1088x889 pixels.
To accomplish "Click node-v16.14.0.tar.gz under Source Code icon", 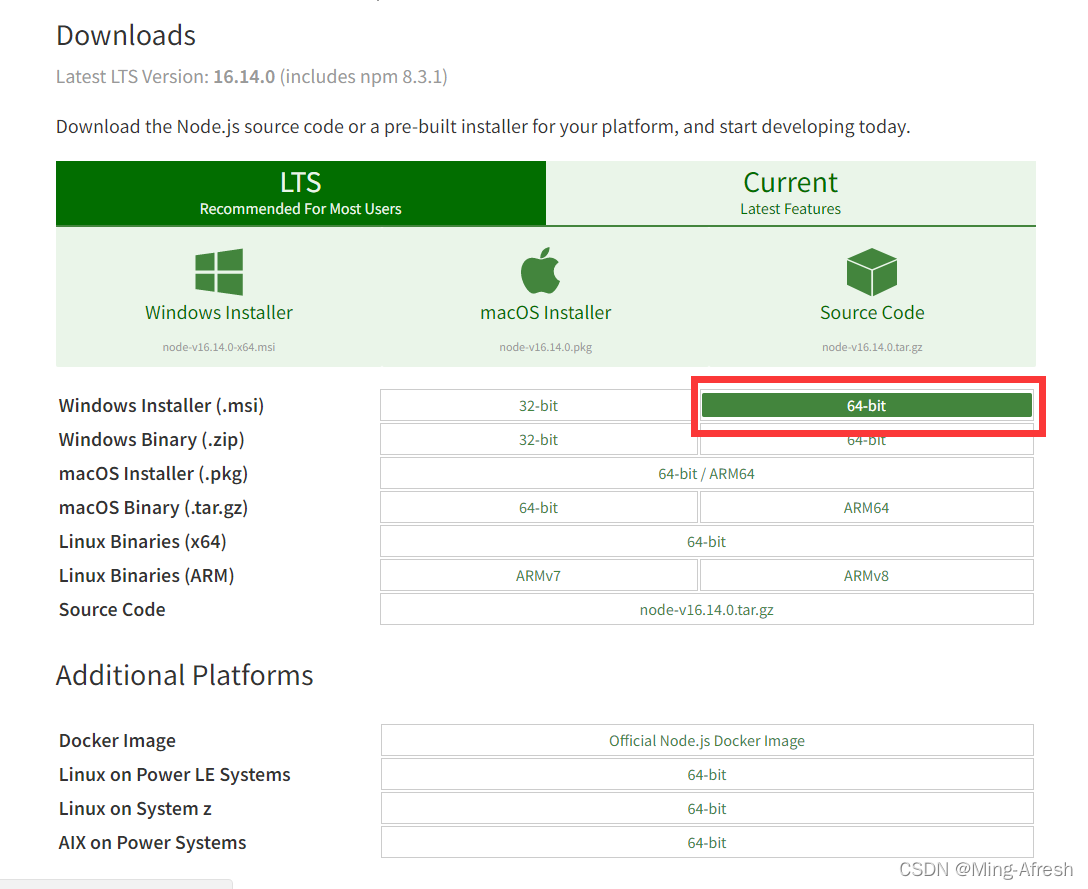I will tap(872, 347).
